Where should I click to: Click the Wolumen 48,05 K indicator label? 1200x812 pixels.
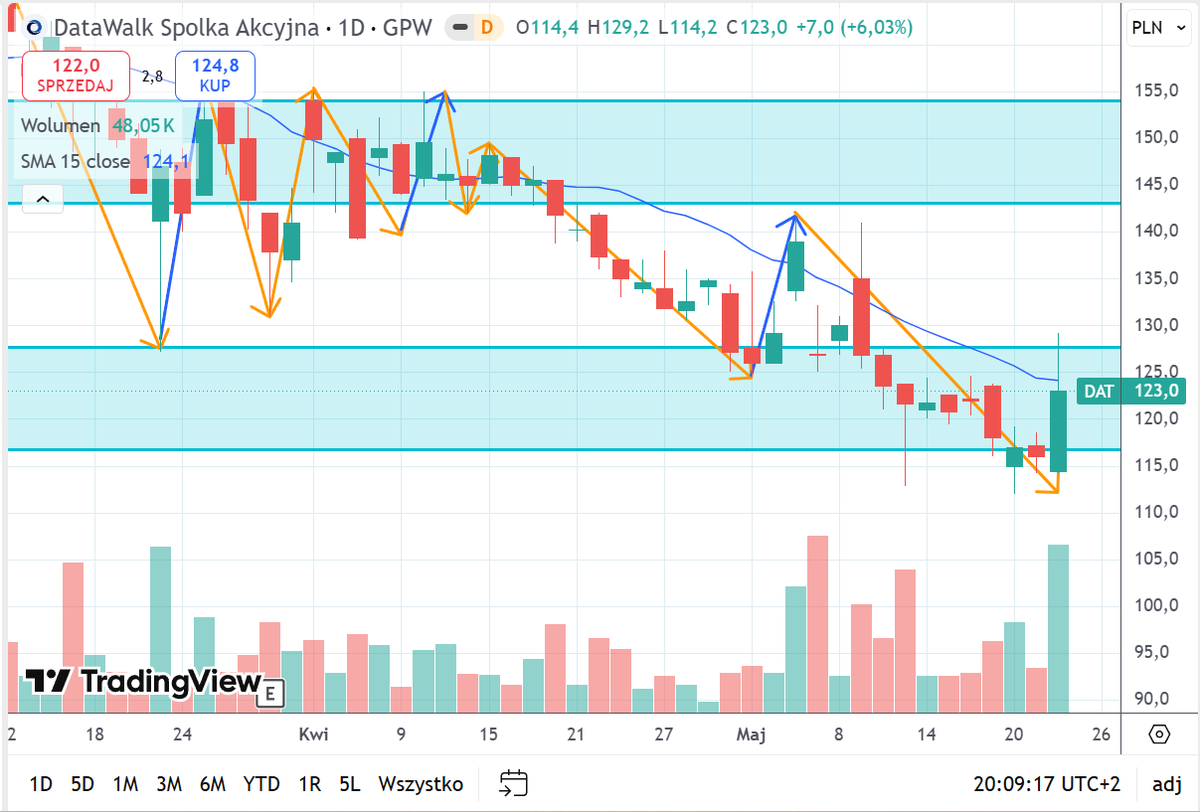[98, 126]
